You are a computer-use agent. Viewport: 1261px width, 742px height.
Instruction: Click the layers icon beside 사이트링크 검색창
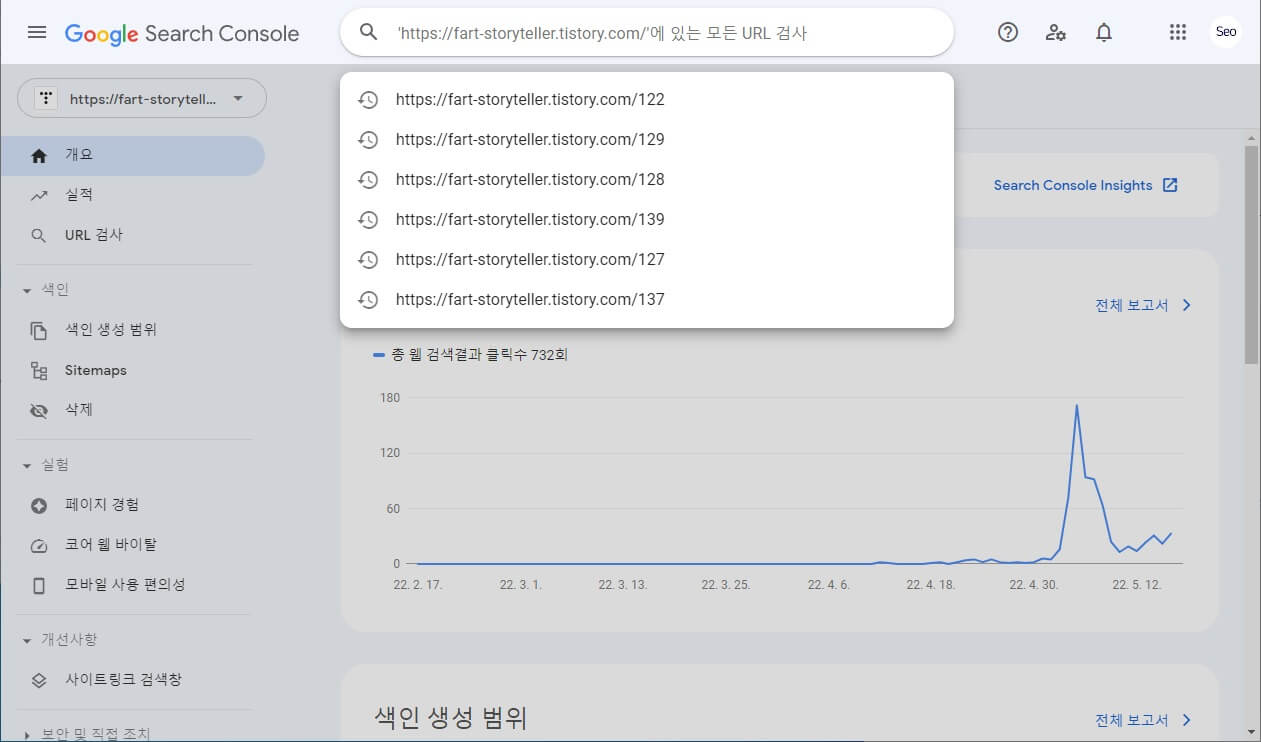point(39,680)
